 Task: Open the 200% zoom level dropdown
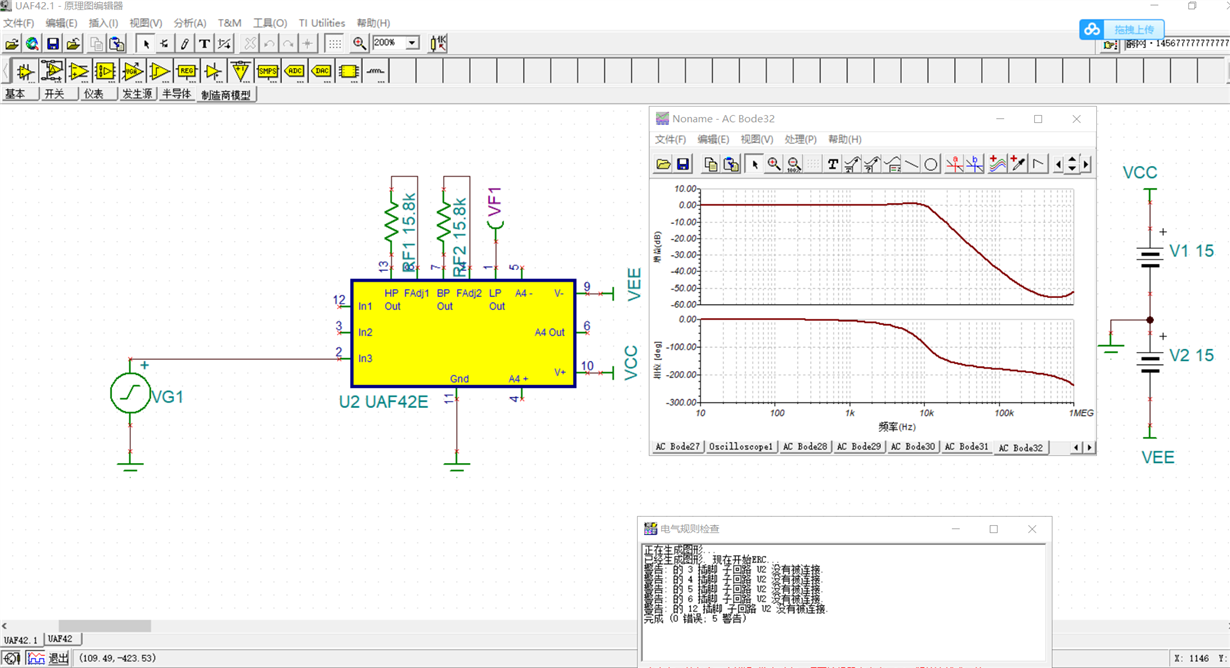point(411,43)
